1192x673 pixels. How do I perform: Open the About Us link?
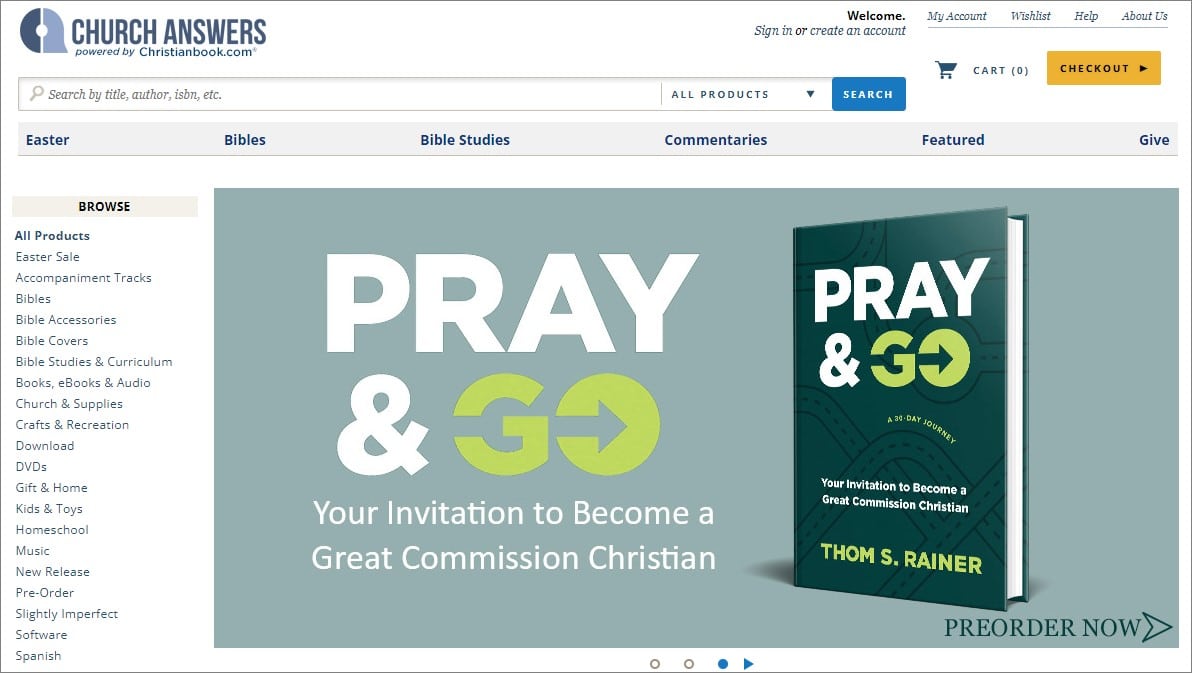[x=1144, y=16]
